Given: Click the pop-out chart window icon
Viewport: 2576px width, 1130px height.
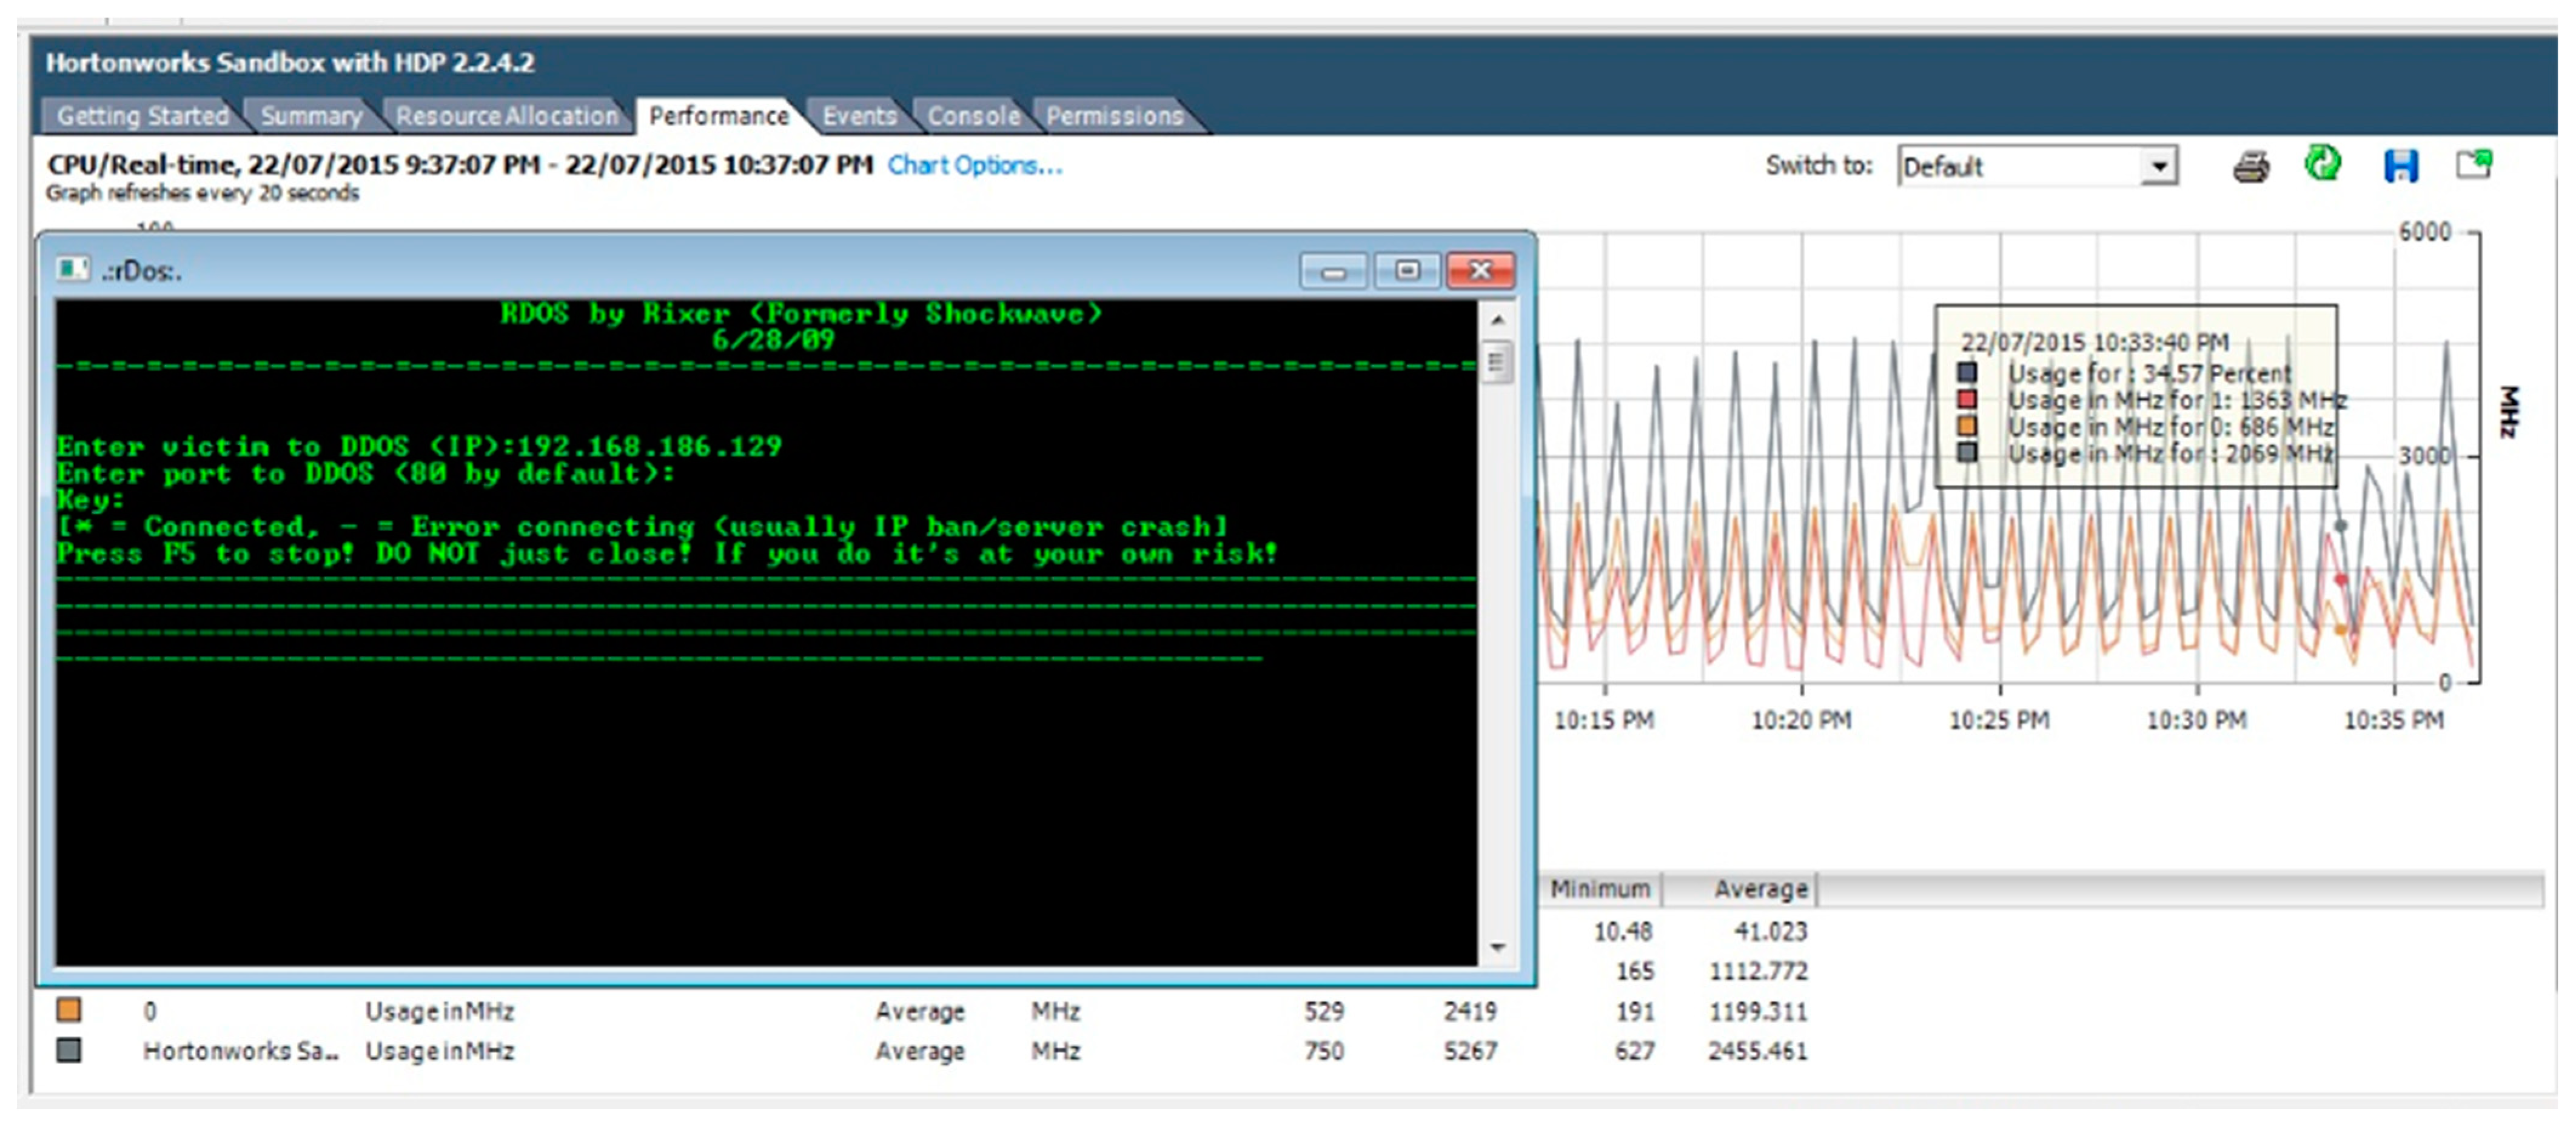Looking at the screenshot, I should pyautogui.click(x=2474, y=164).
